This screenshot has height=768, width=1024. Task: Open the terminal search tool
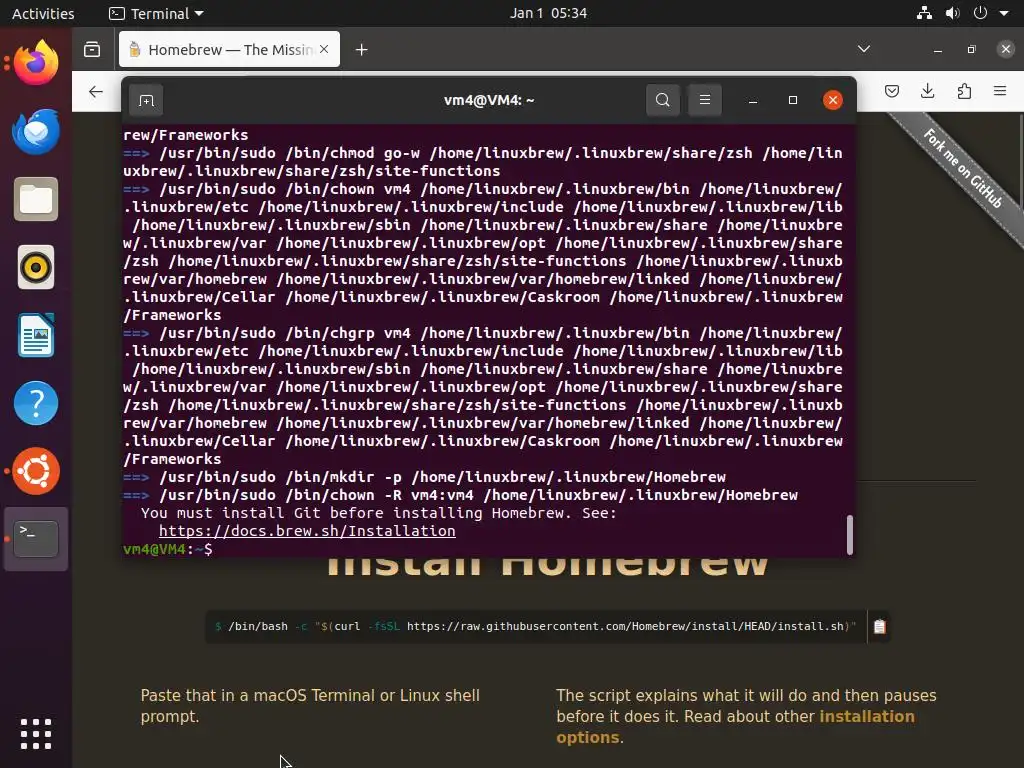point(662,100)
